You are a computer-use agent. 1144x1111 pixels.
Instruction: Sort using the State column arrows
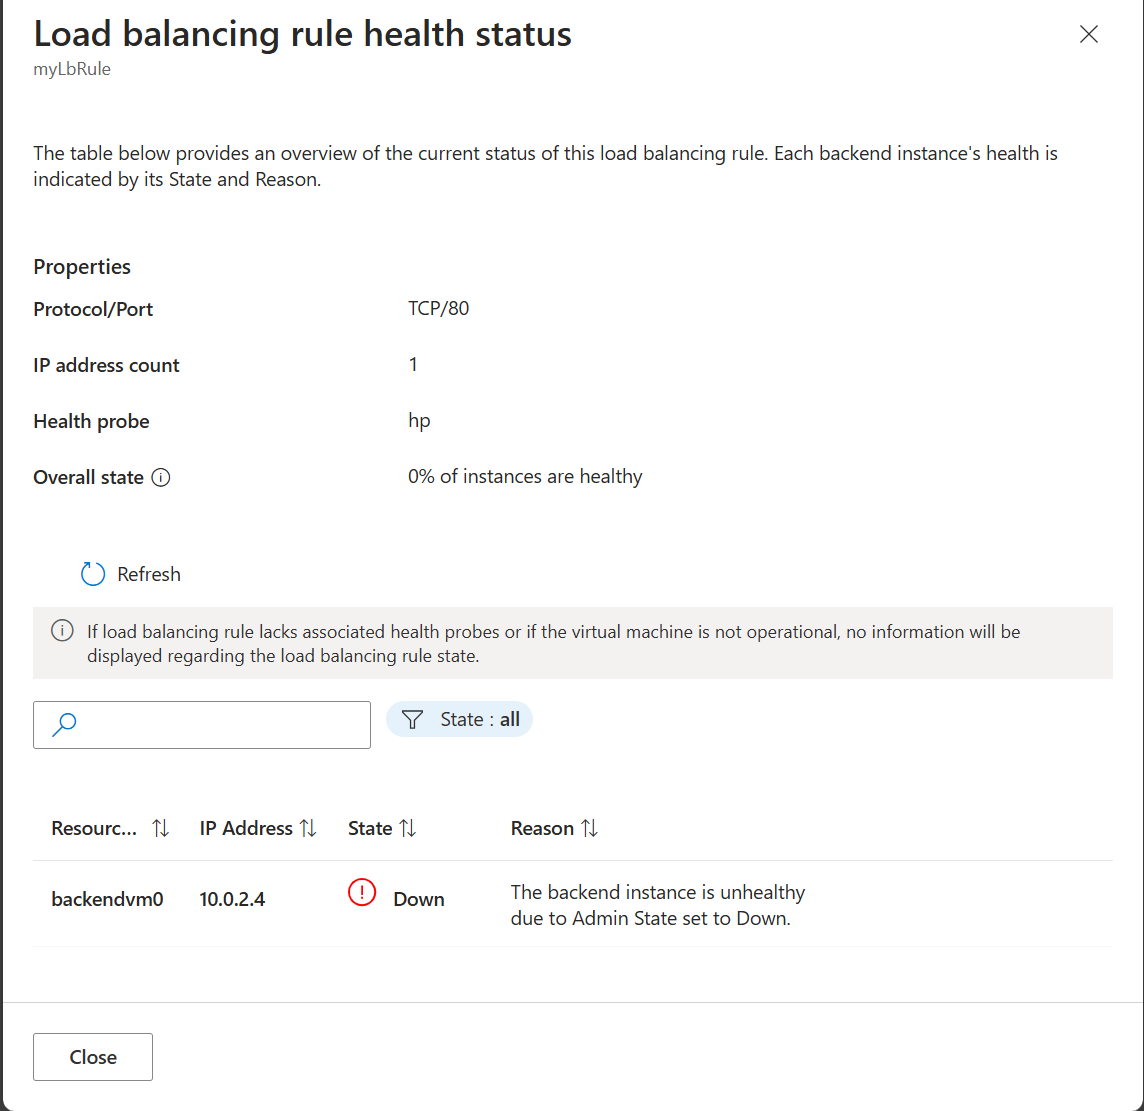[x=407, y=829]
